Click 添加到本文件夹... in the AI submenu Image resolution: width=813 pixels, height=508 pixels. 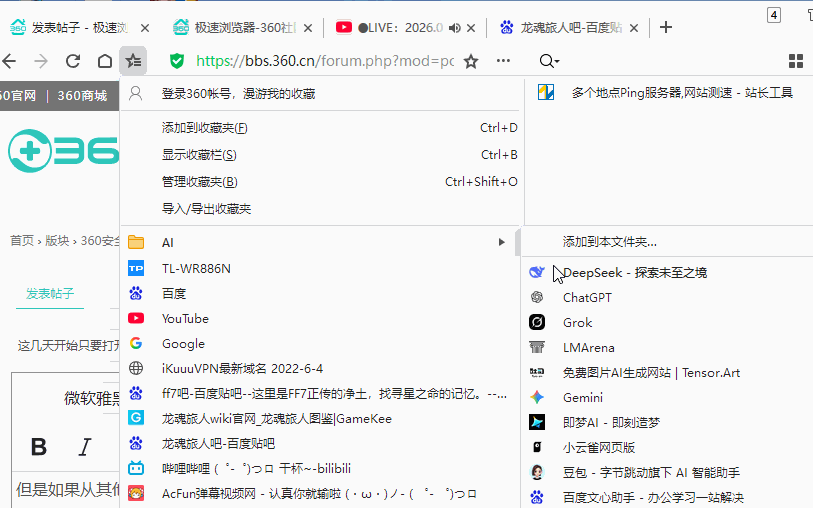(x=667, y=242)
